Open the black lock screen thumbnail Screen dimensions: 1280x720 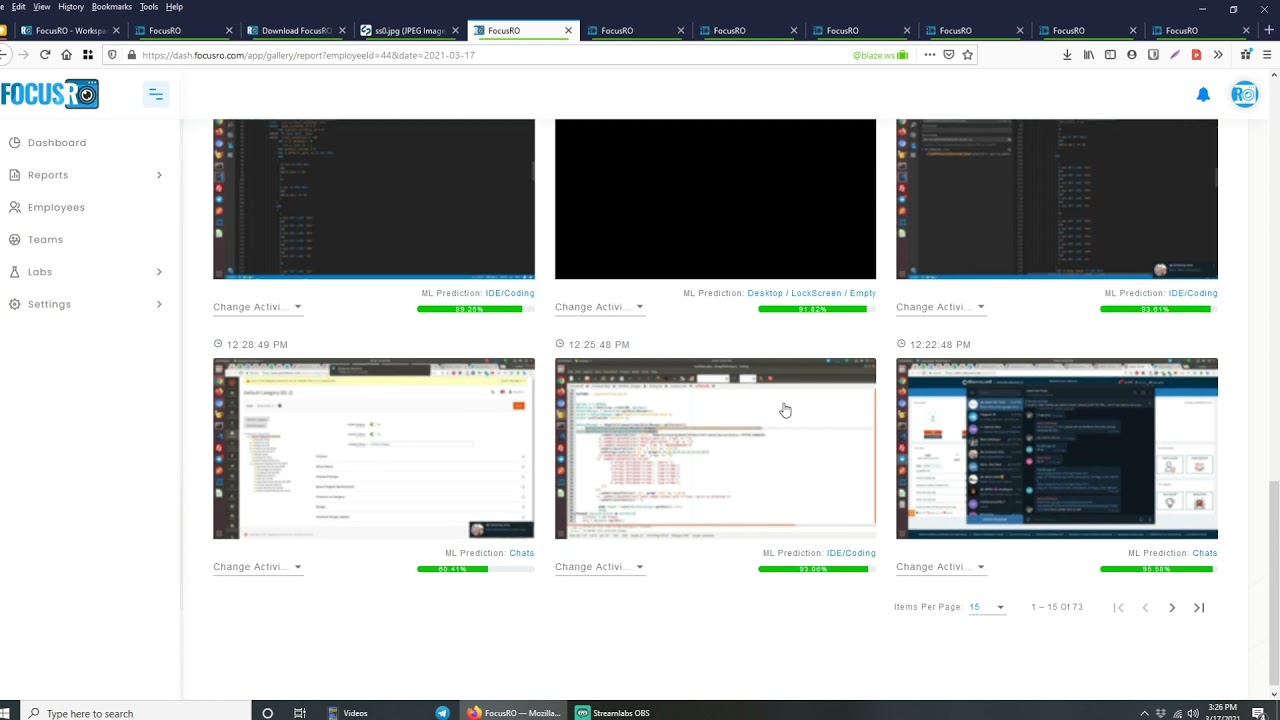[x=715, y=199]
